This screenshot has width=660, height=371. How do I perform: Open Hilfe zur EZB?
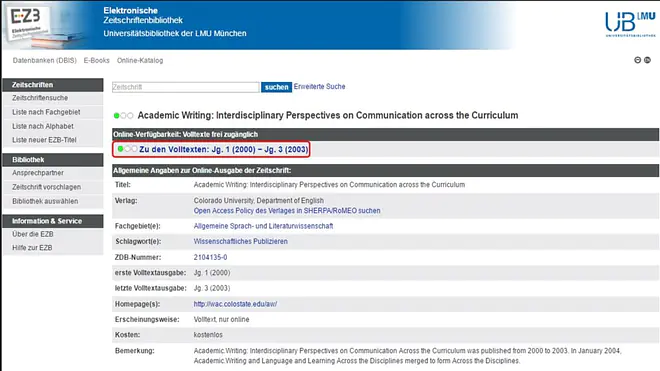click(32, 248)
